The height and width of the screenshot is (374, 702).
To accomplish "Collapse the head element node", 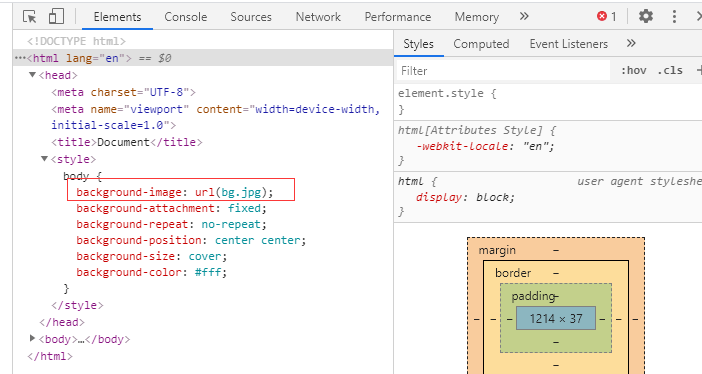I will pos(32,75).
